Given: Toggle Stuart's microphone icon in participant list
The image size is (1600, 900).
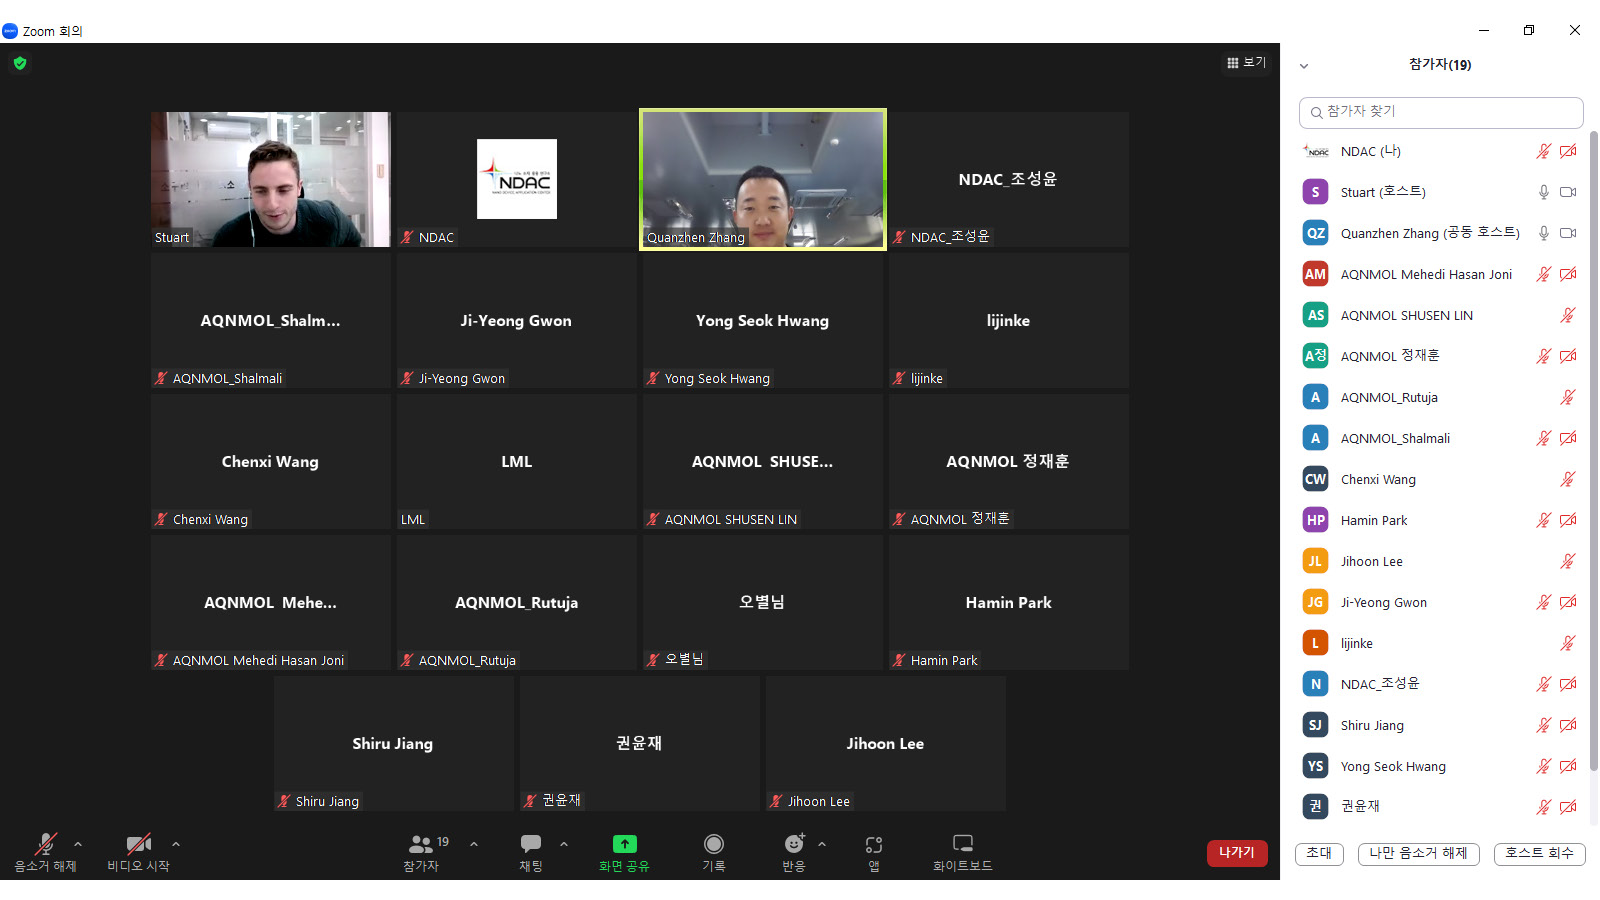Looking at the screenshot, I should (x=1543, y=192).
